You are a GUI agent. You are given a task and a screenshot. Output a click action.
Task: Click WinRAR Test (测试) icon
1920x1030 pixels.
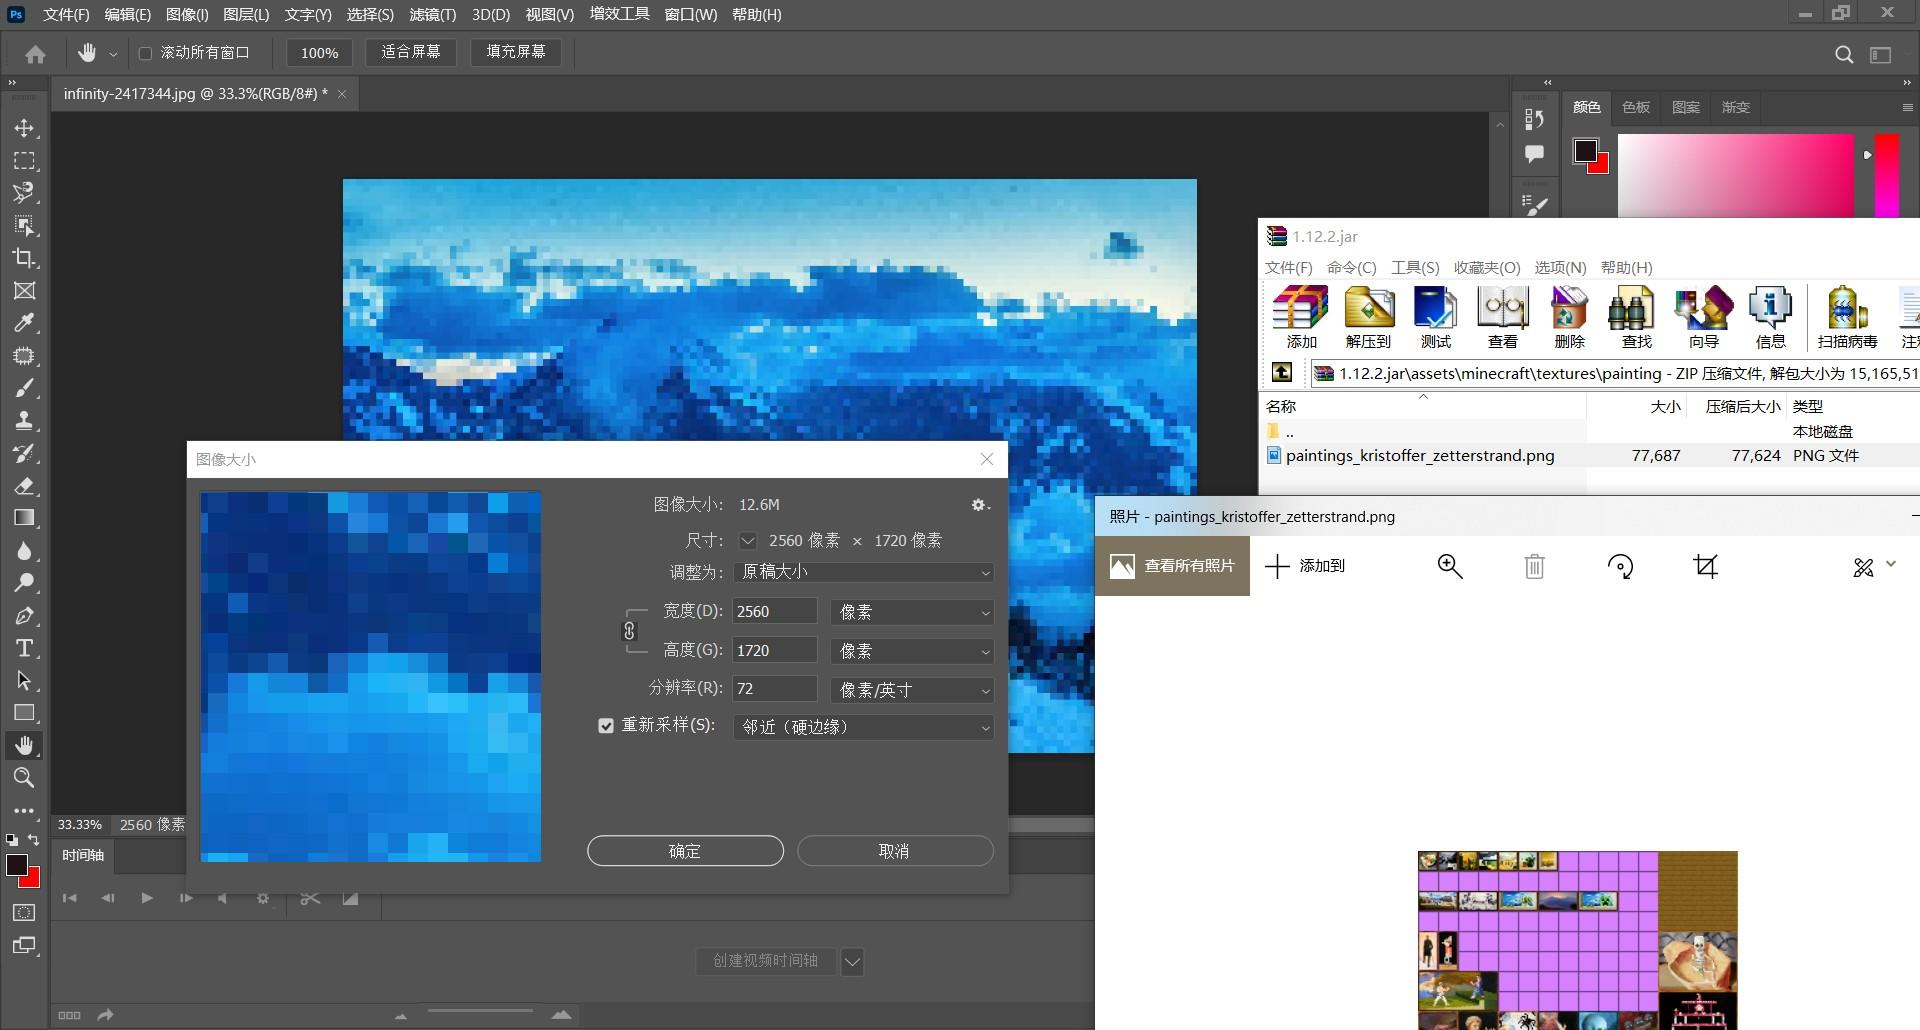pyautogui.click(x=1435, y=318)
